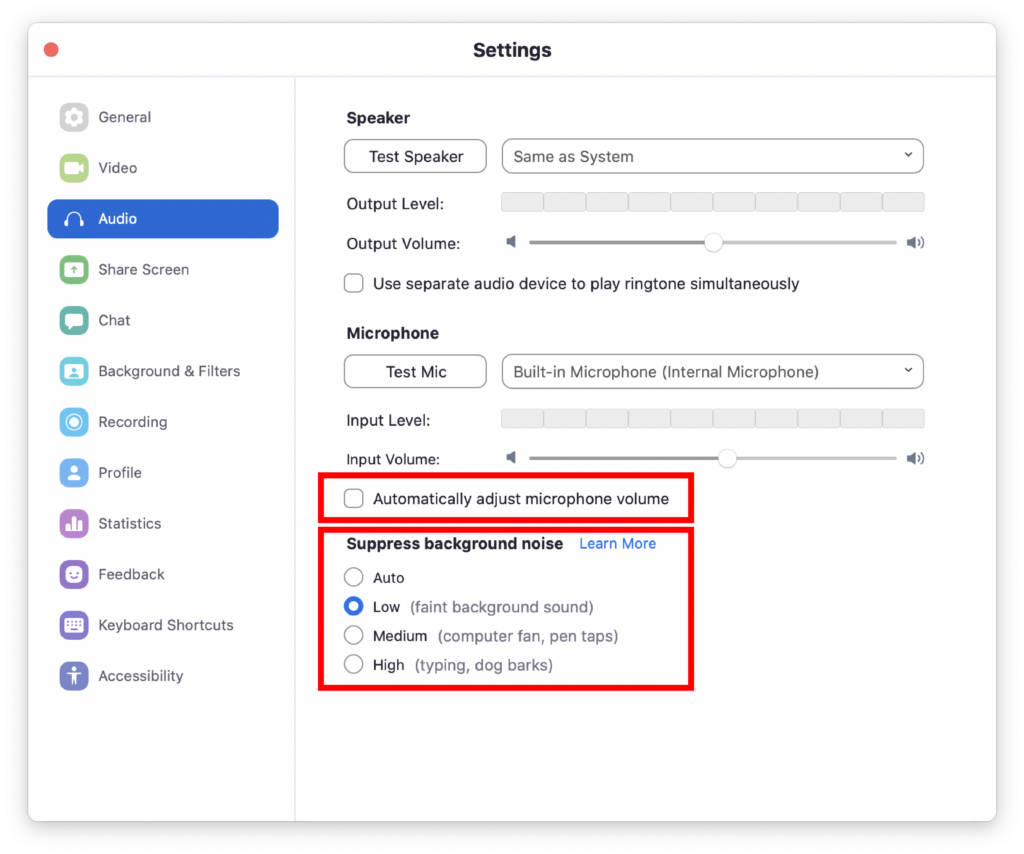Viewport: 1024px width, 854px height.
Task: Select the Statistics label in sidebar
Action: [x=129, y=524]
